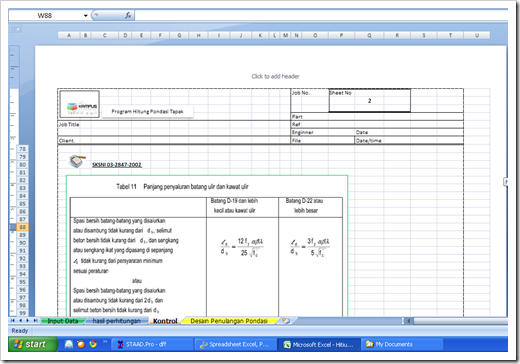Click the Kampus logo image
Screen dimensions: 520x364
tap(79, 104)
